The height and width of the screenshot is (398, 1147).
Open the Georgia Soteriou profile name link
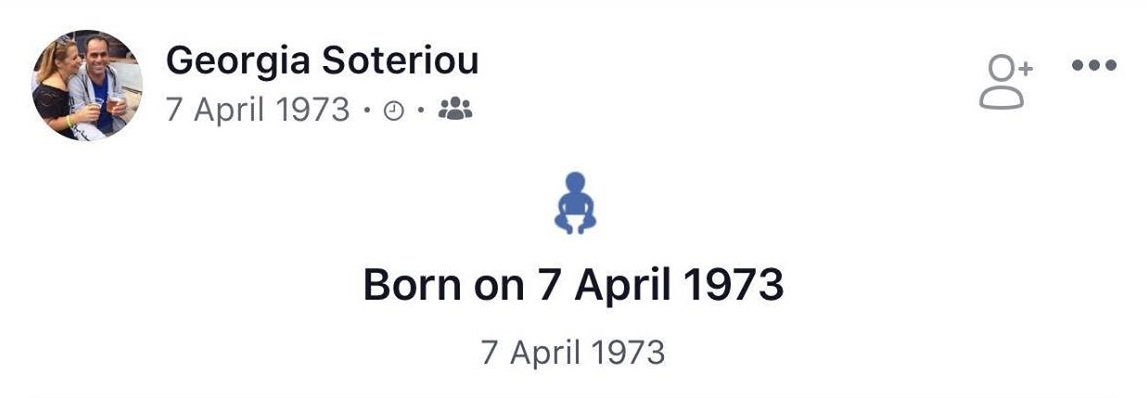(322, 60)
